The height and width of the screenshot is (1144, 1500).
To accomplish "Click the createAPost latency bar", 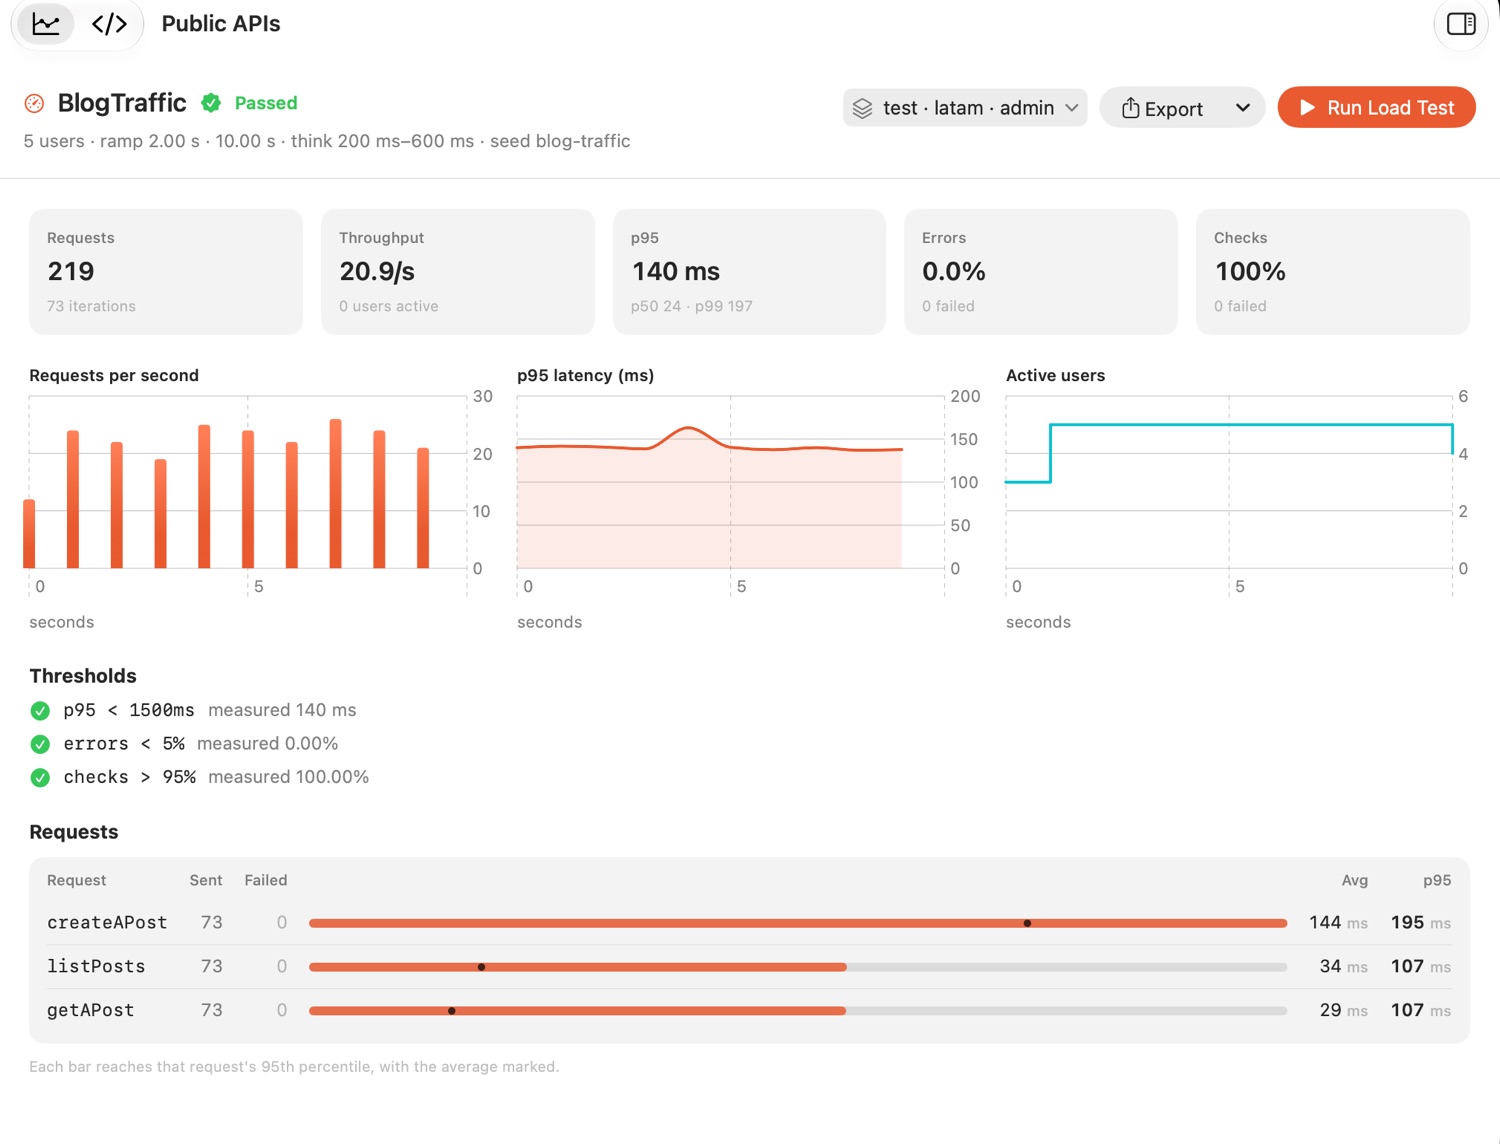I will [x=798, y=923].
